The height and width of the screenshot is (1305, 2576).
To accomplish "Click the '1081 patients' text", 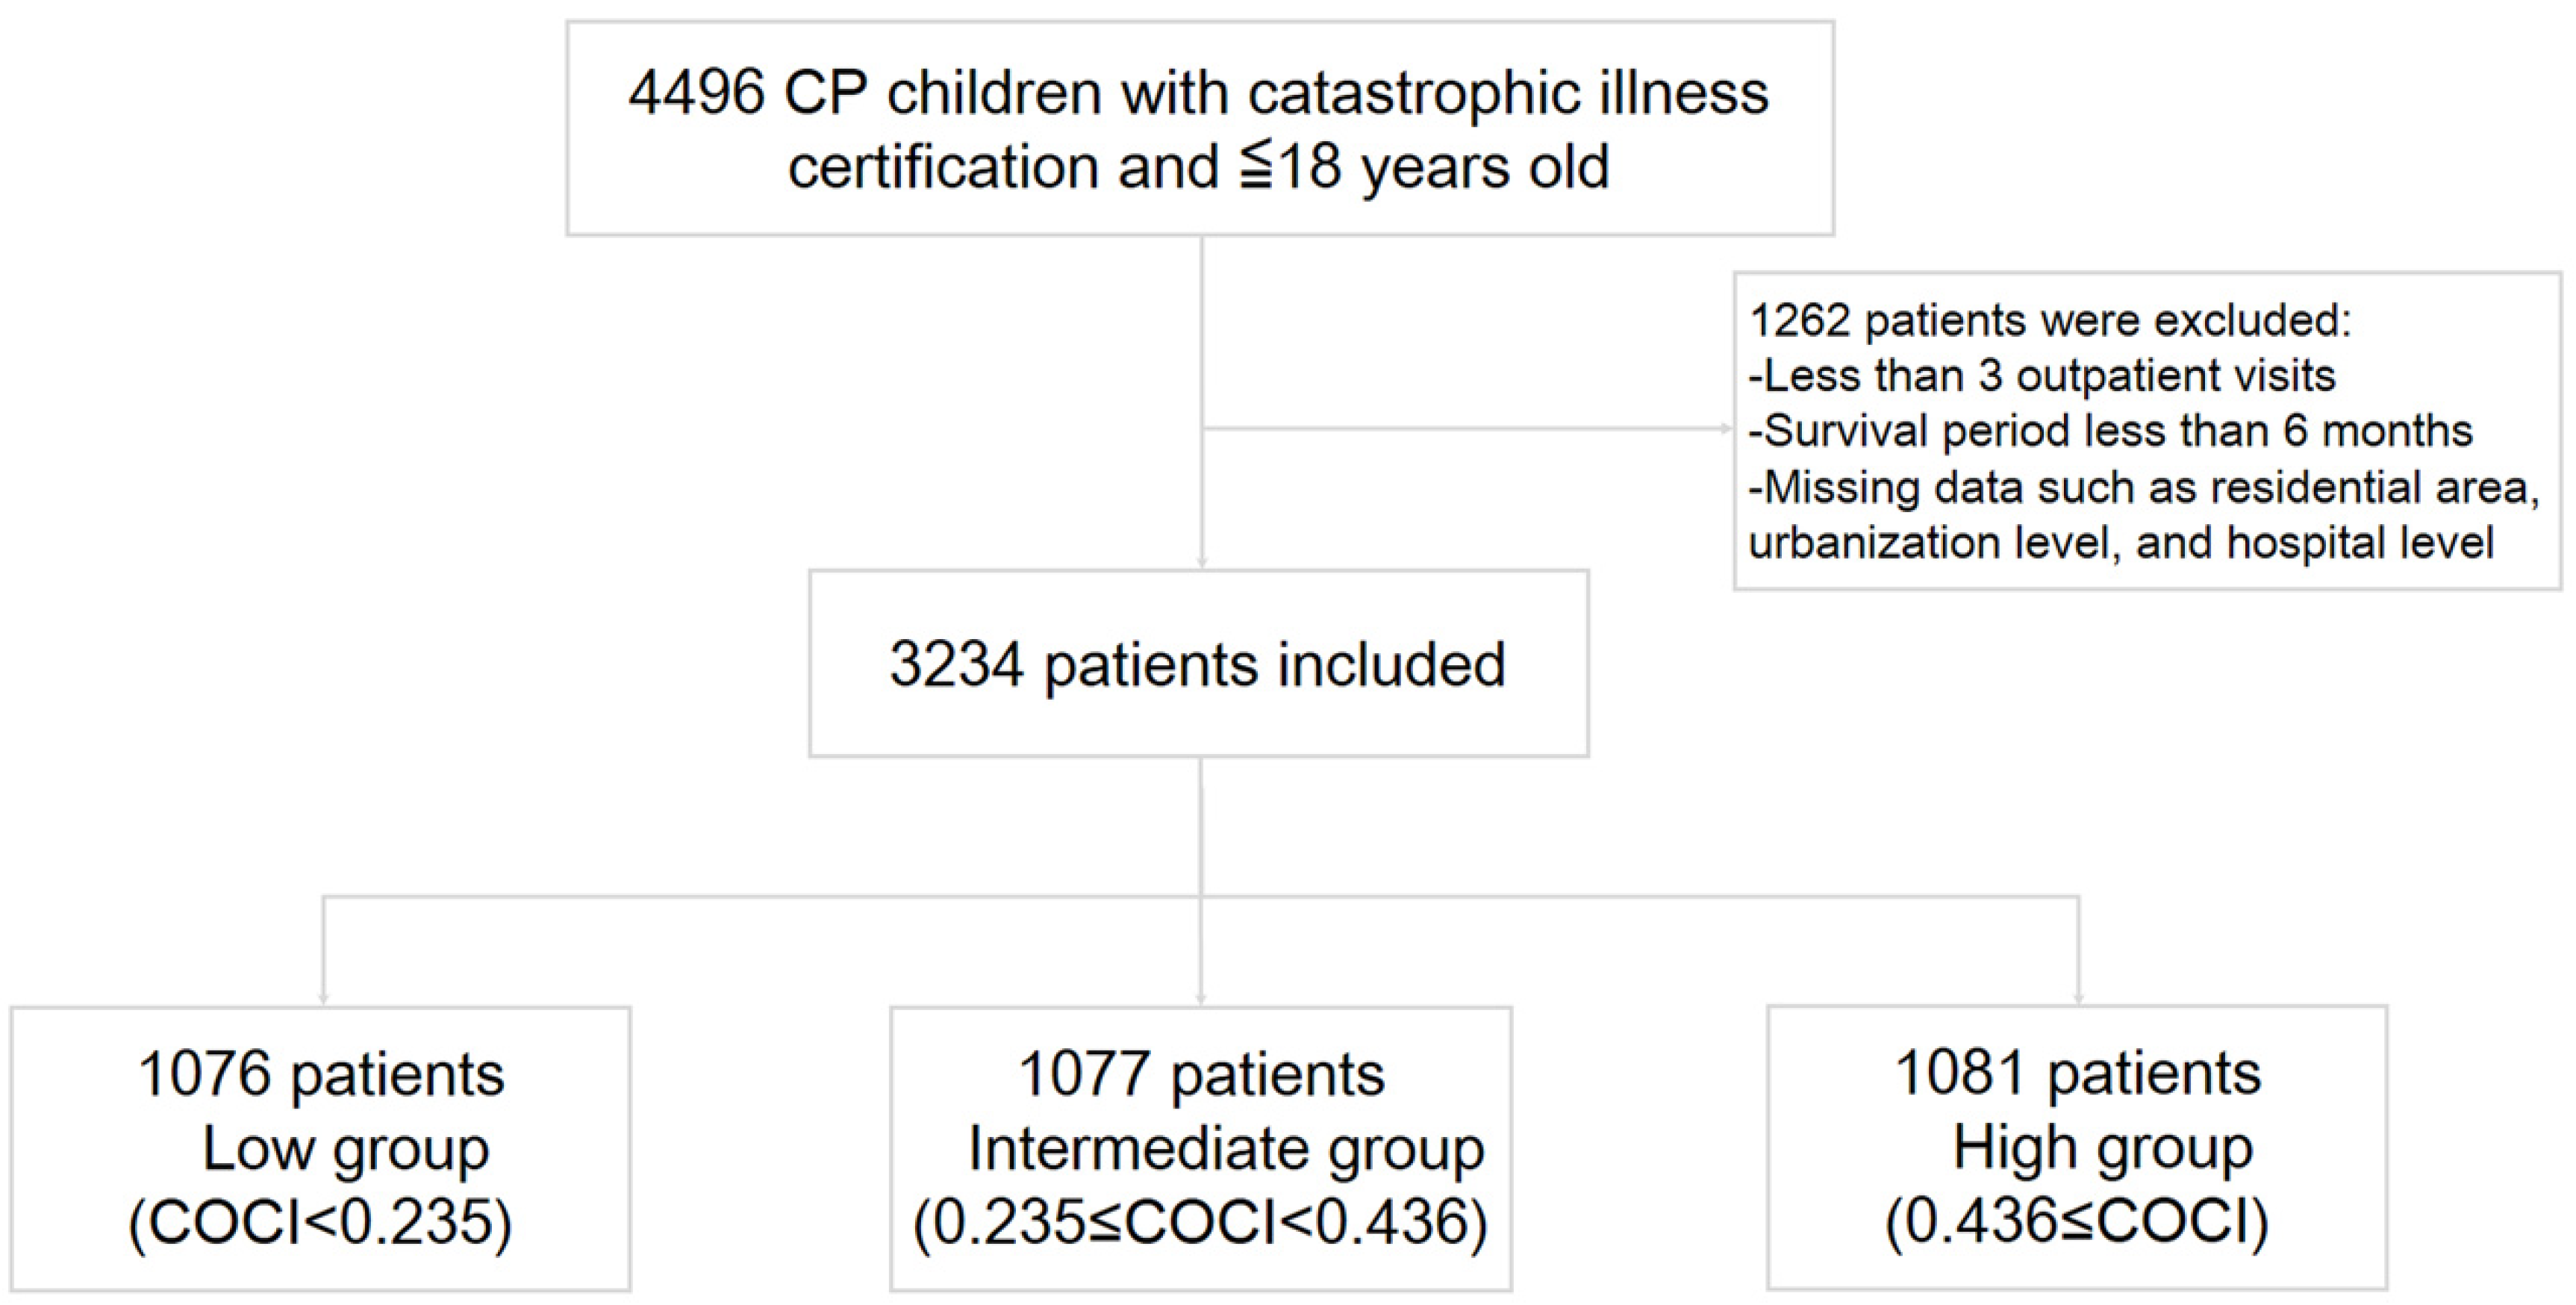I will [x=2077, y=1073].
